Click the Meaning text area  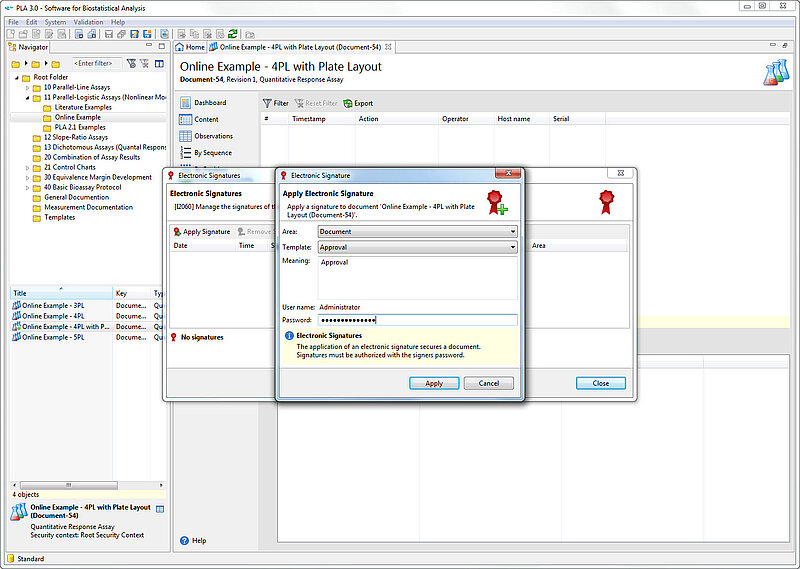417,278
